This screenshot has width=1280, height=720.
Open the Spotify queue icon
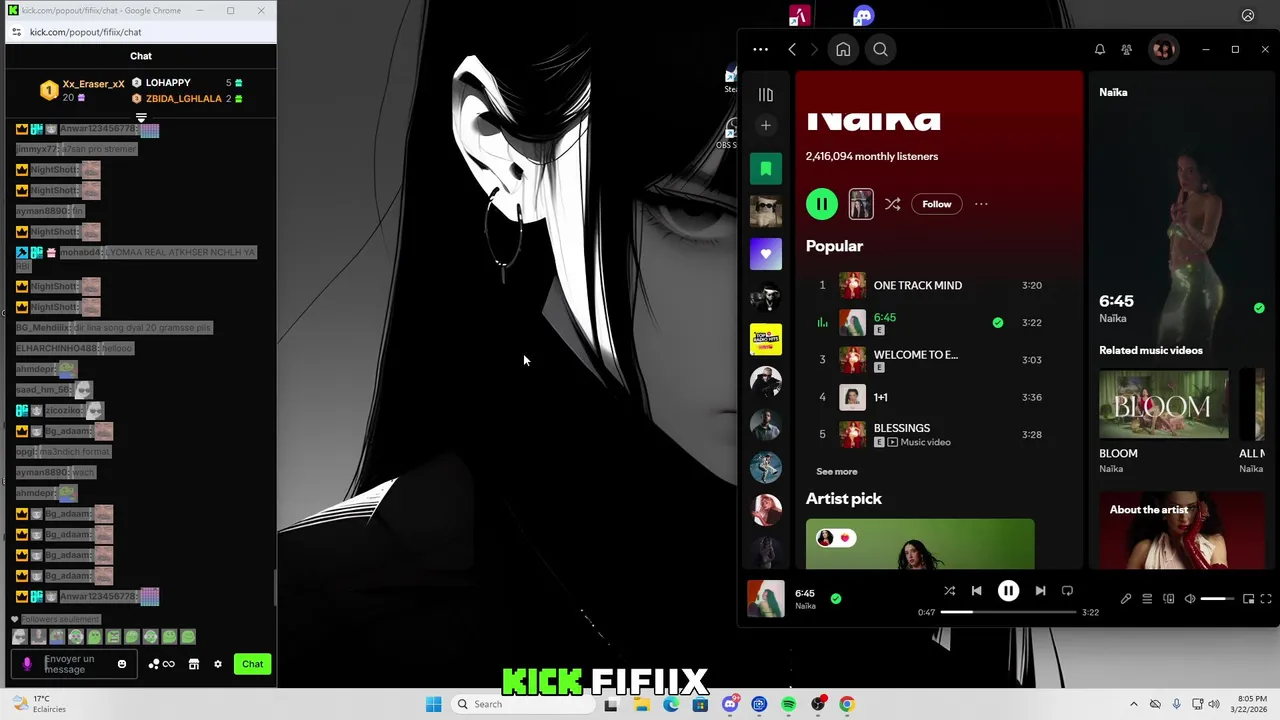[x=1147, y=599]
